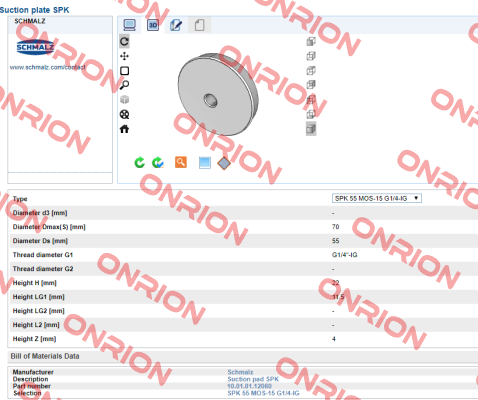Image resolution: width=478 pixels, height=400 pixels.
Task: Switch to the 3D view tab
Action: tap(153, 25)
